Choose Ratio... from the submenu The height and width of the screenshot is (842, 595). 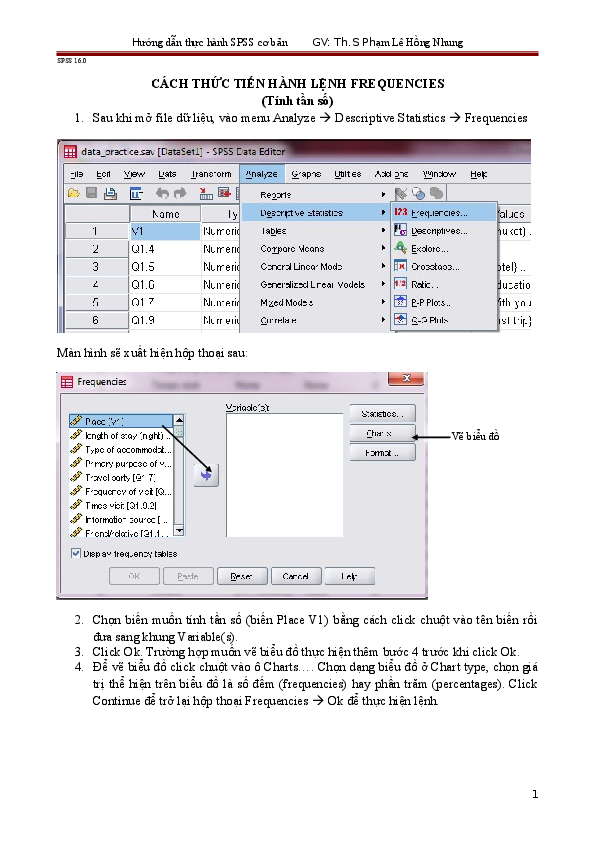click(x=444, y=285)
